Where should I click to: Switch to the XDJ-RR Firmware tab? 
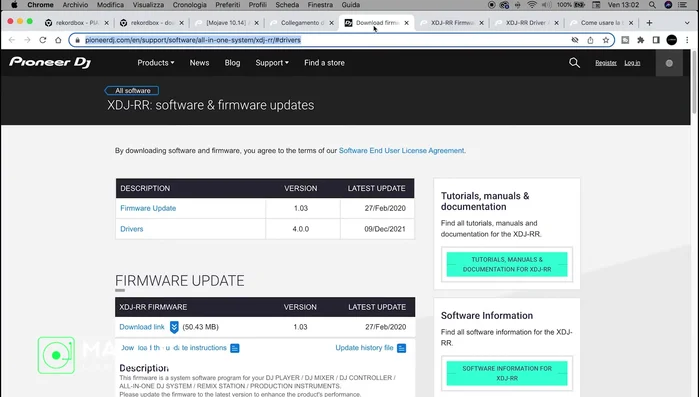pos(451,23)
